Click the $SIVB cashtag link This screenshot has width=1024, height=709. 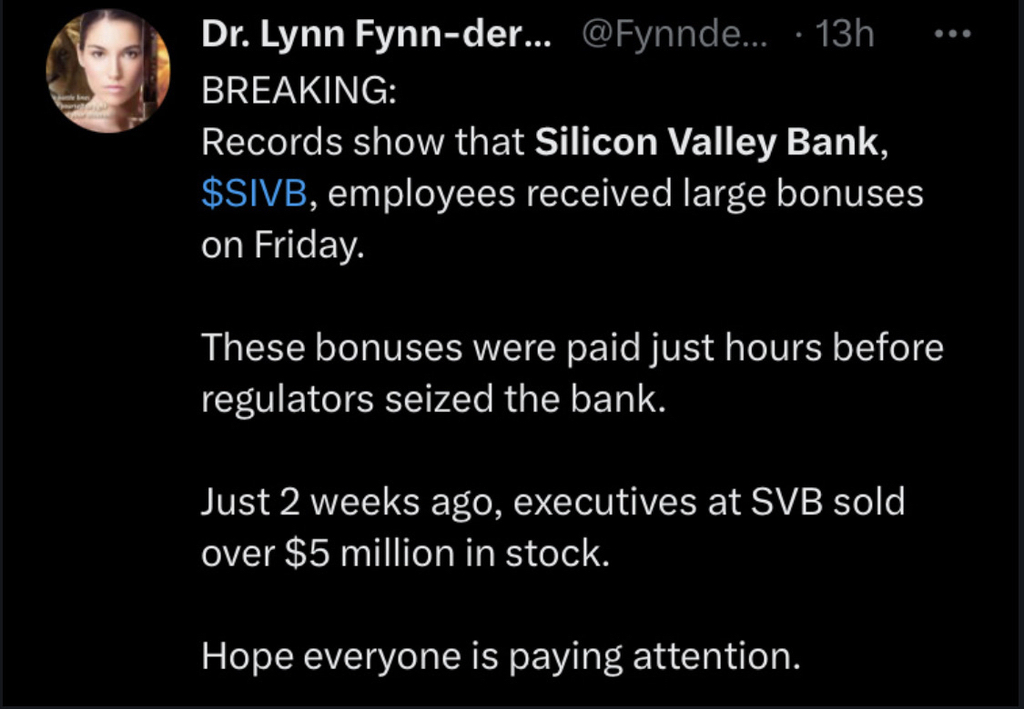click(254, 193)
